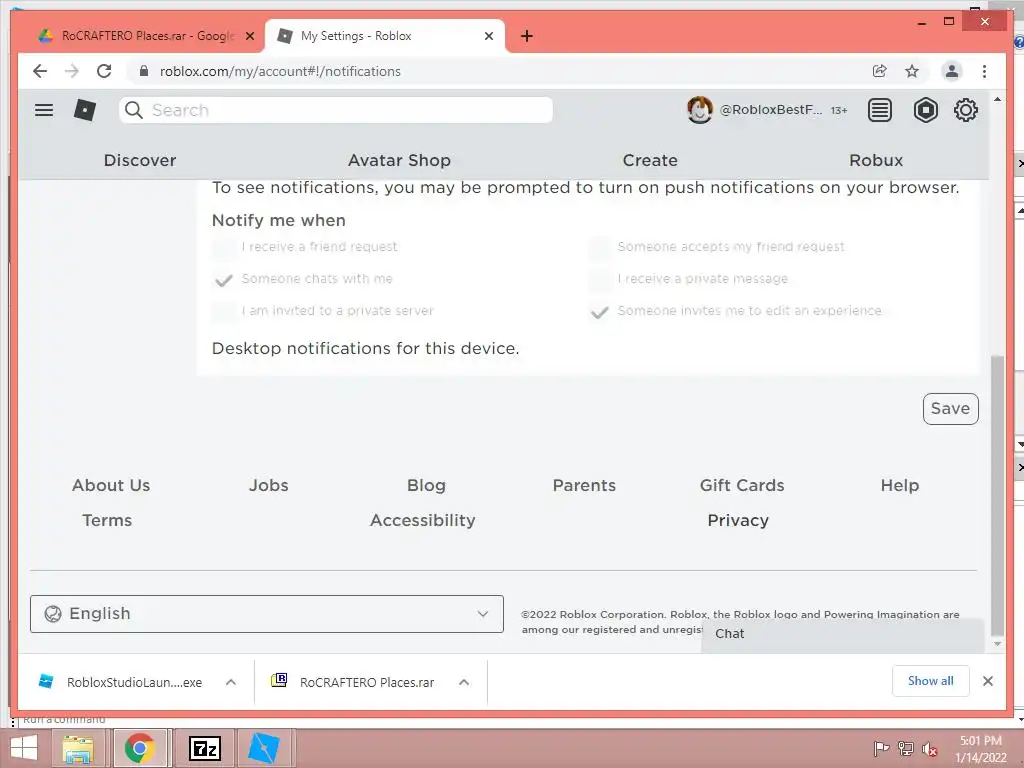Viewport: 1024px width, 768px height.
Task: Toggle 'Someone invites me to edit an experience'
Action: (600, 312)
